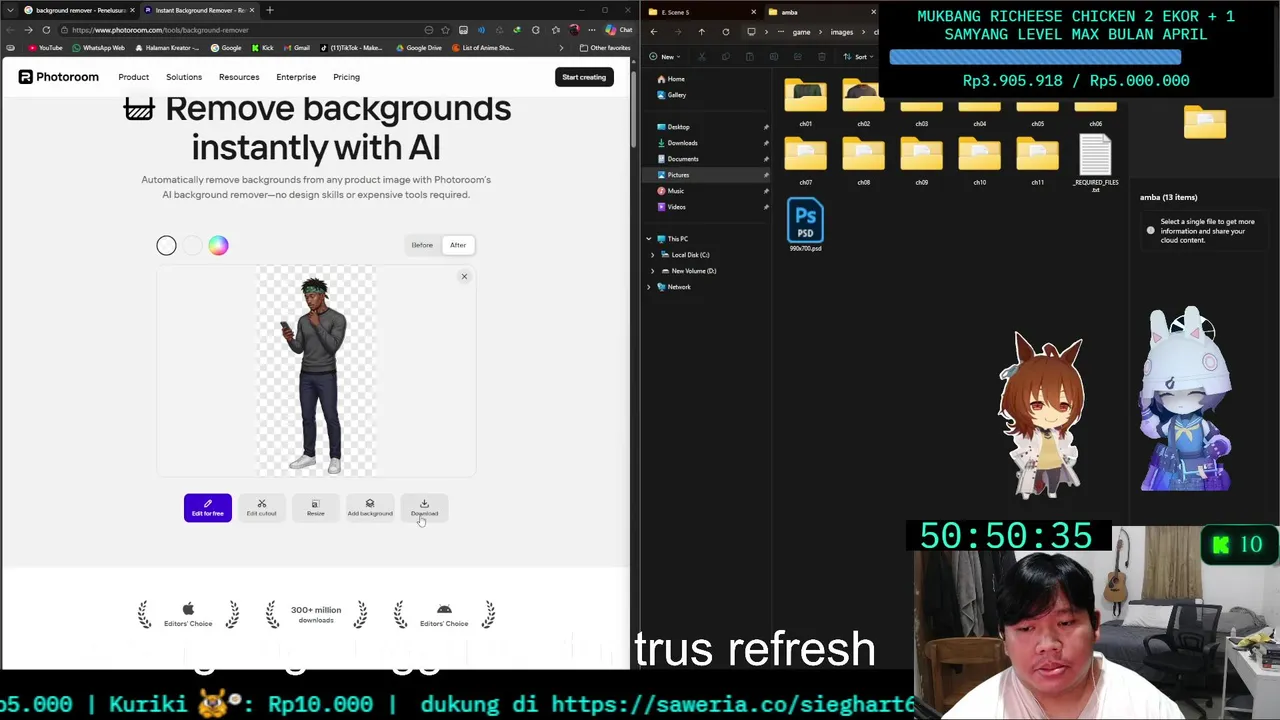Switch to E. Scene 5 Explorer tab
This screenshot has width=1280, height=720.
click(703, 12)
